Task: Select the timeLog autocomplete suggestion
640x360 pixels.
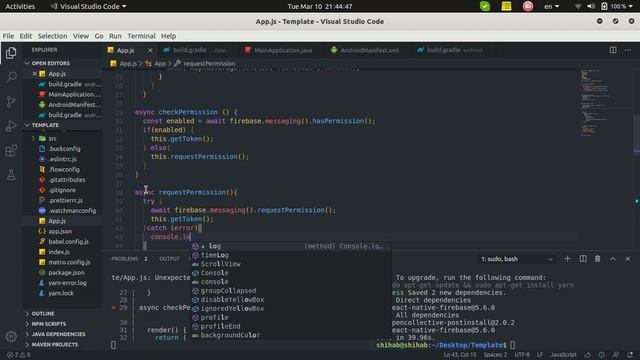Action: [x=291, y=255]
